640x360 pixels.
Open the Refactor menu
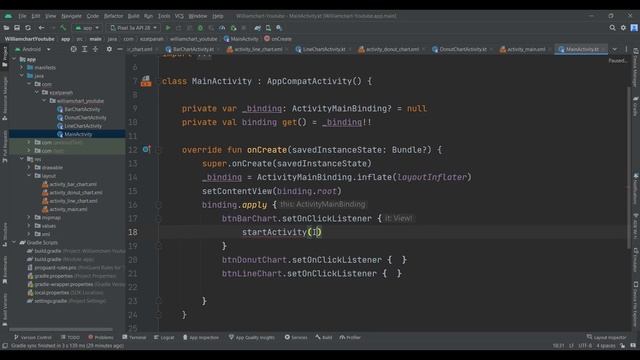coord(113,16)
